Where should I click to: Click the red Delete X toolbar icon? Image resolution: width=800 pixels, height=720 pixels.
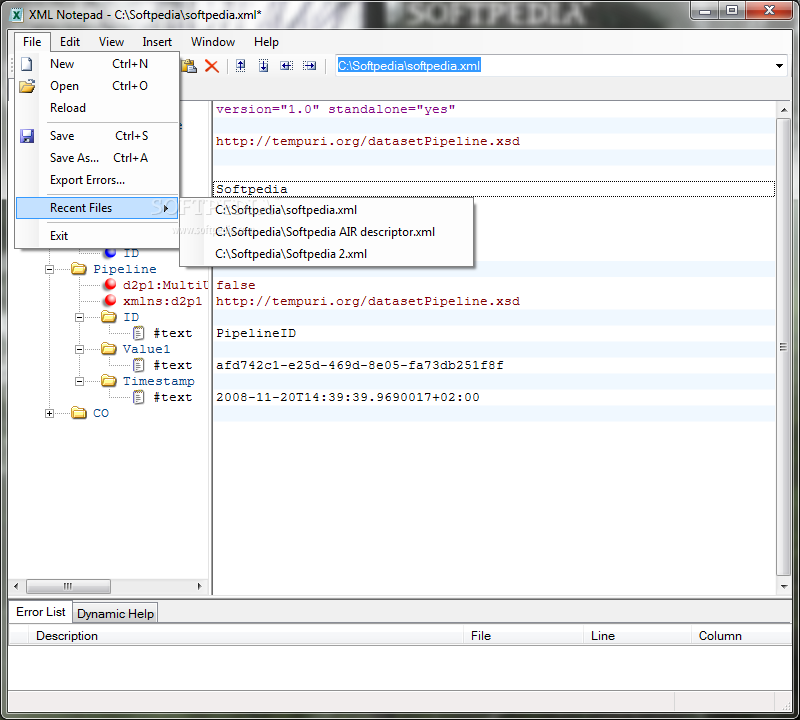pos(212,66)
